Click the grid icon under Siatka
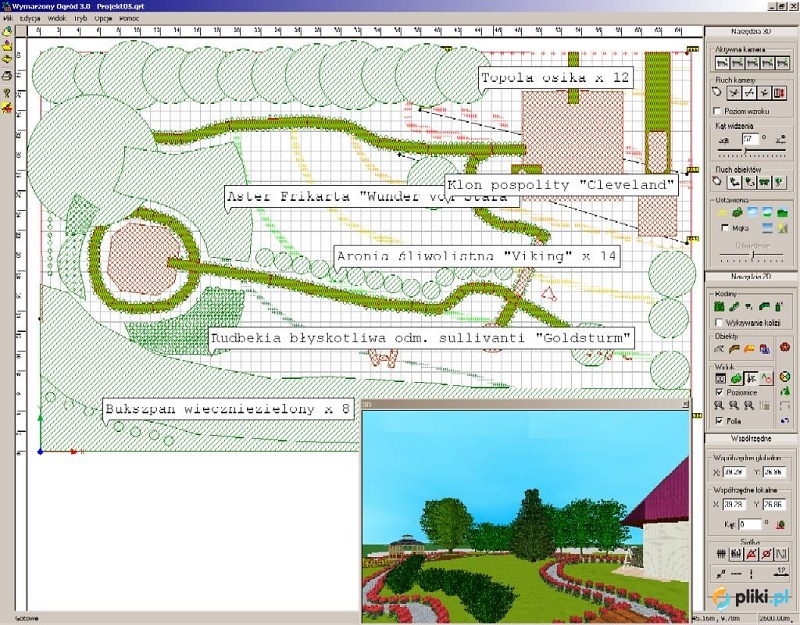The height and width of the screenshot is (625, 800). 720,554
